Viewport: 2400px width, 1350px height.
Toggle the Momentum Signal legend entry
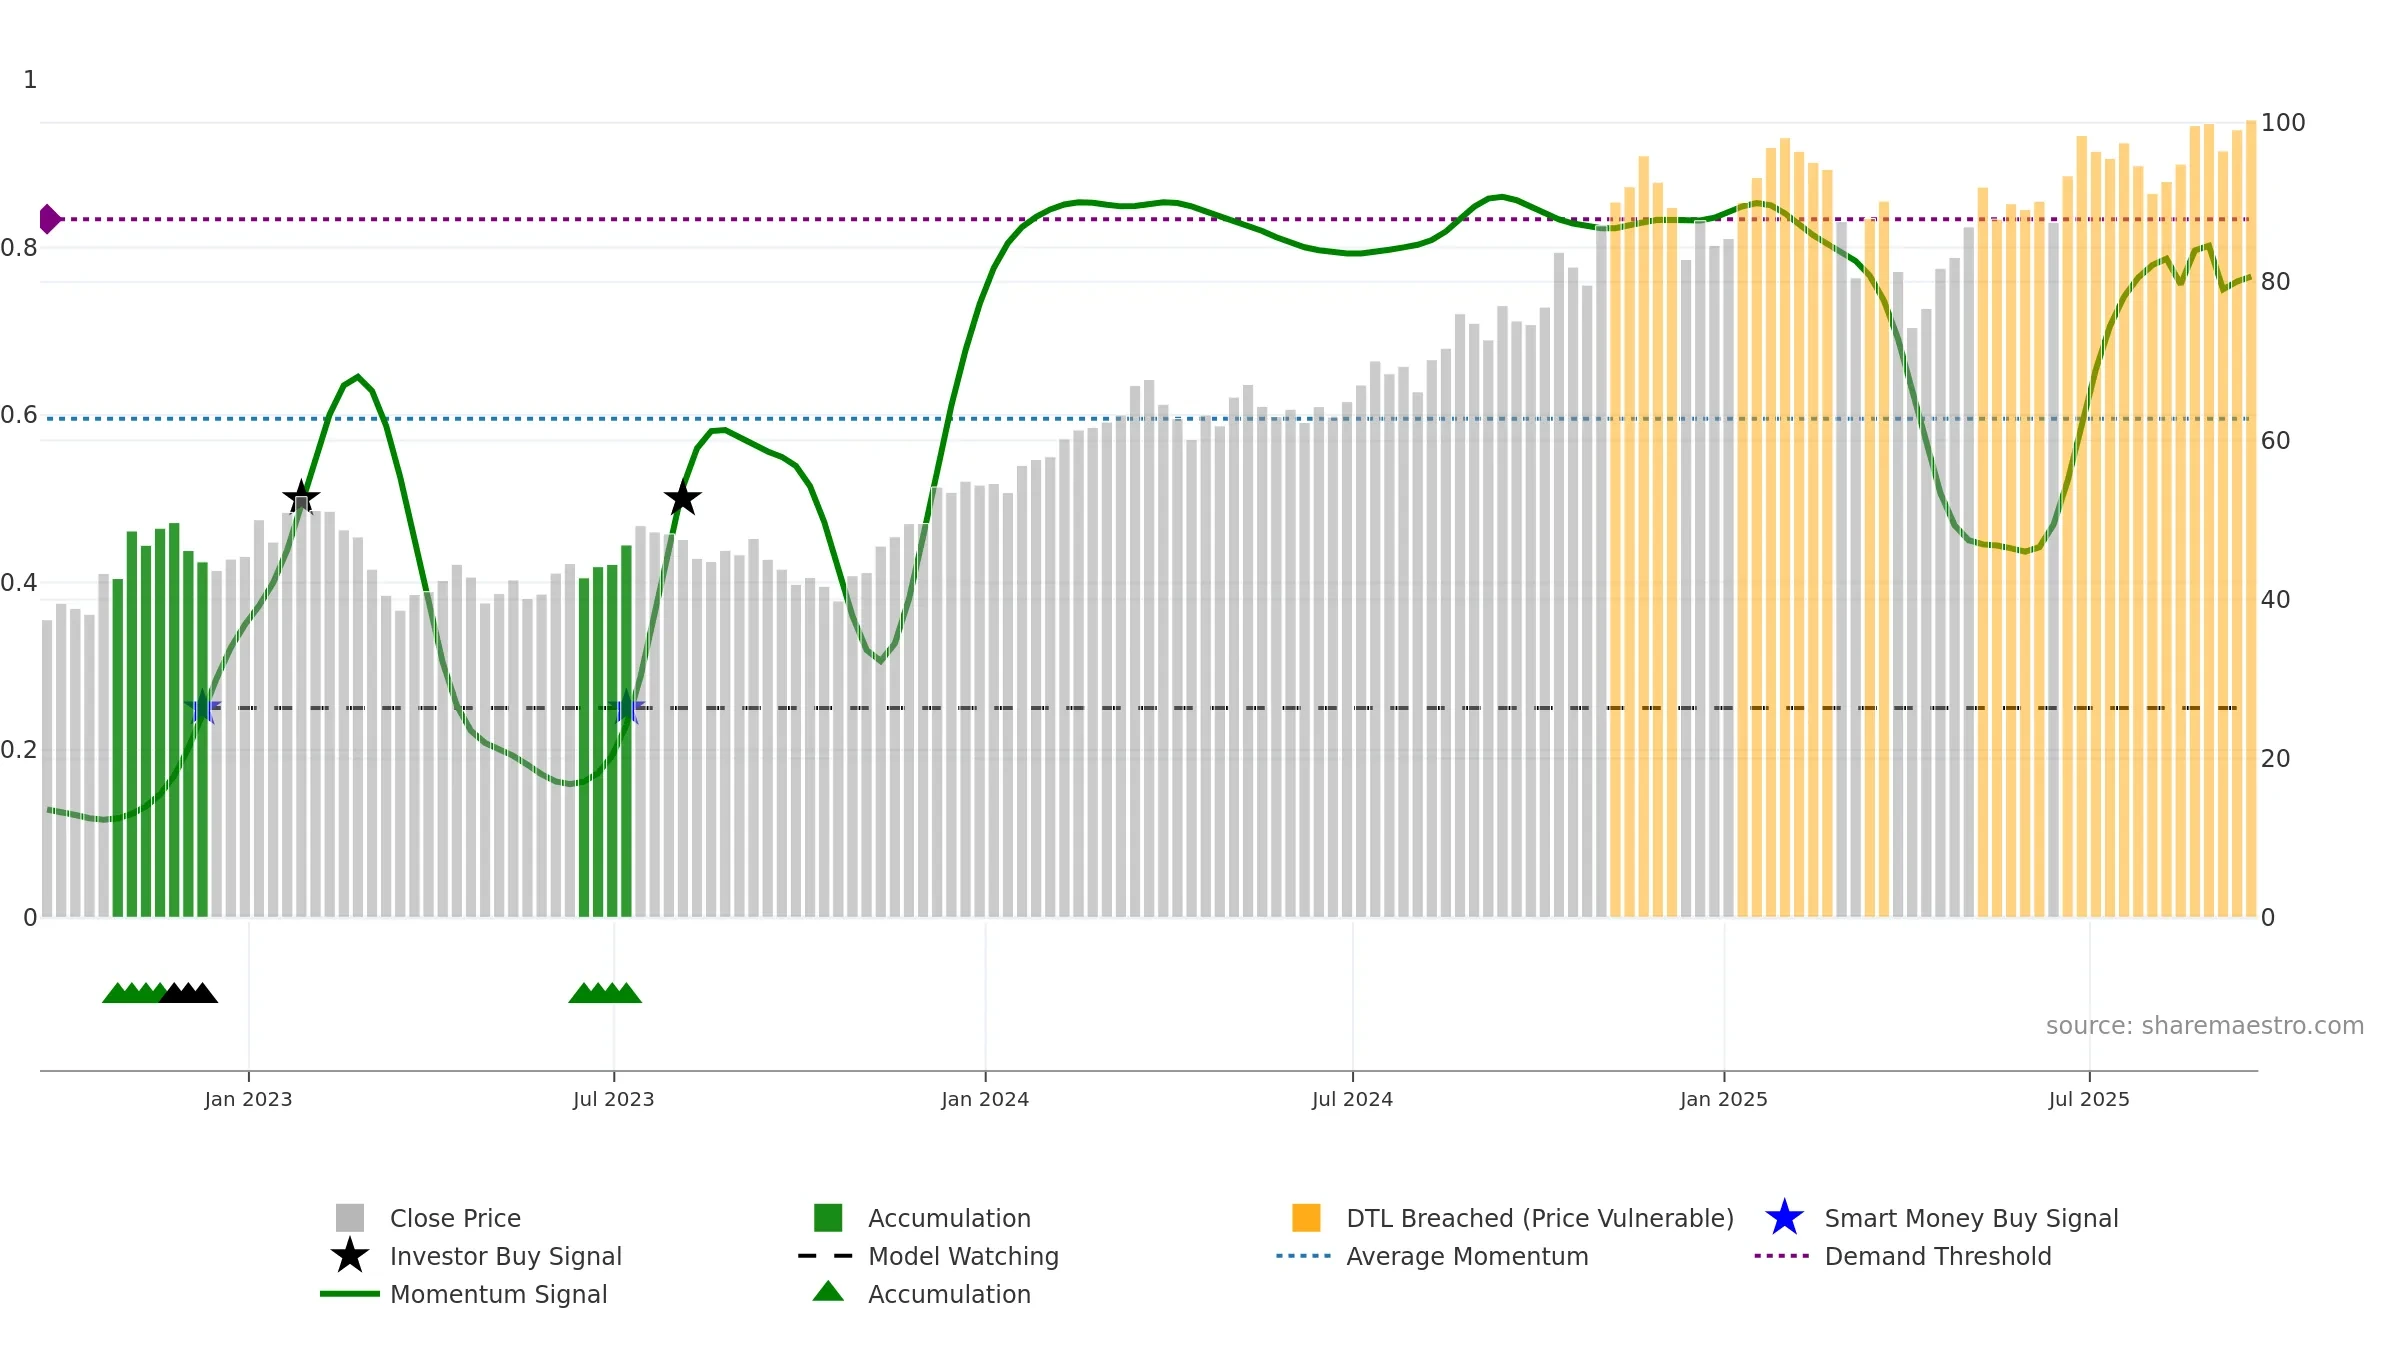click(x=464, y=1294)
